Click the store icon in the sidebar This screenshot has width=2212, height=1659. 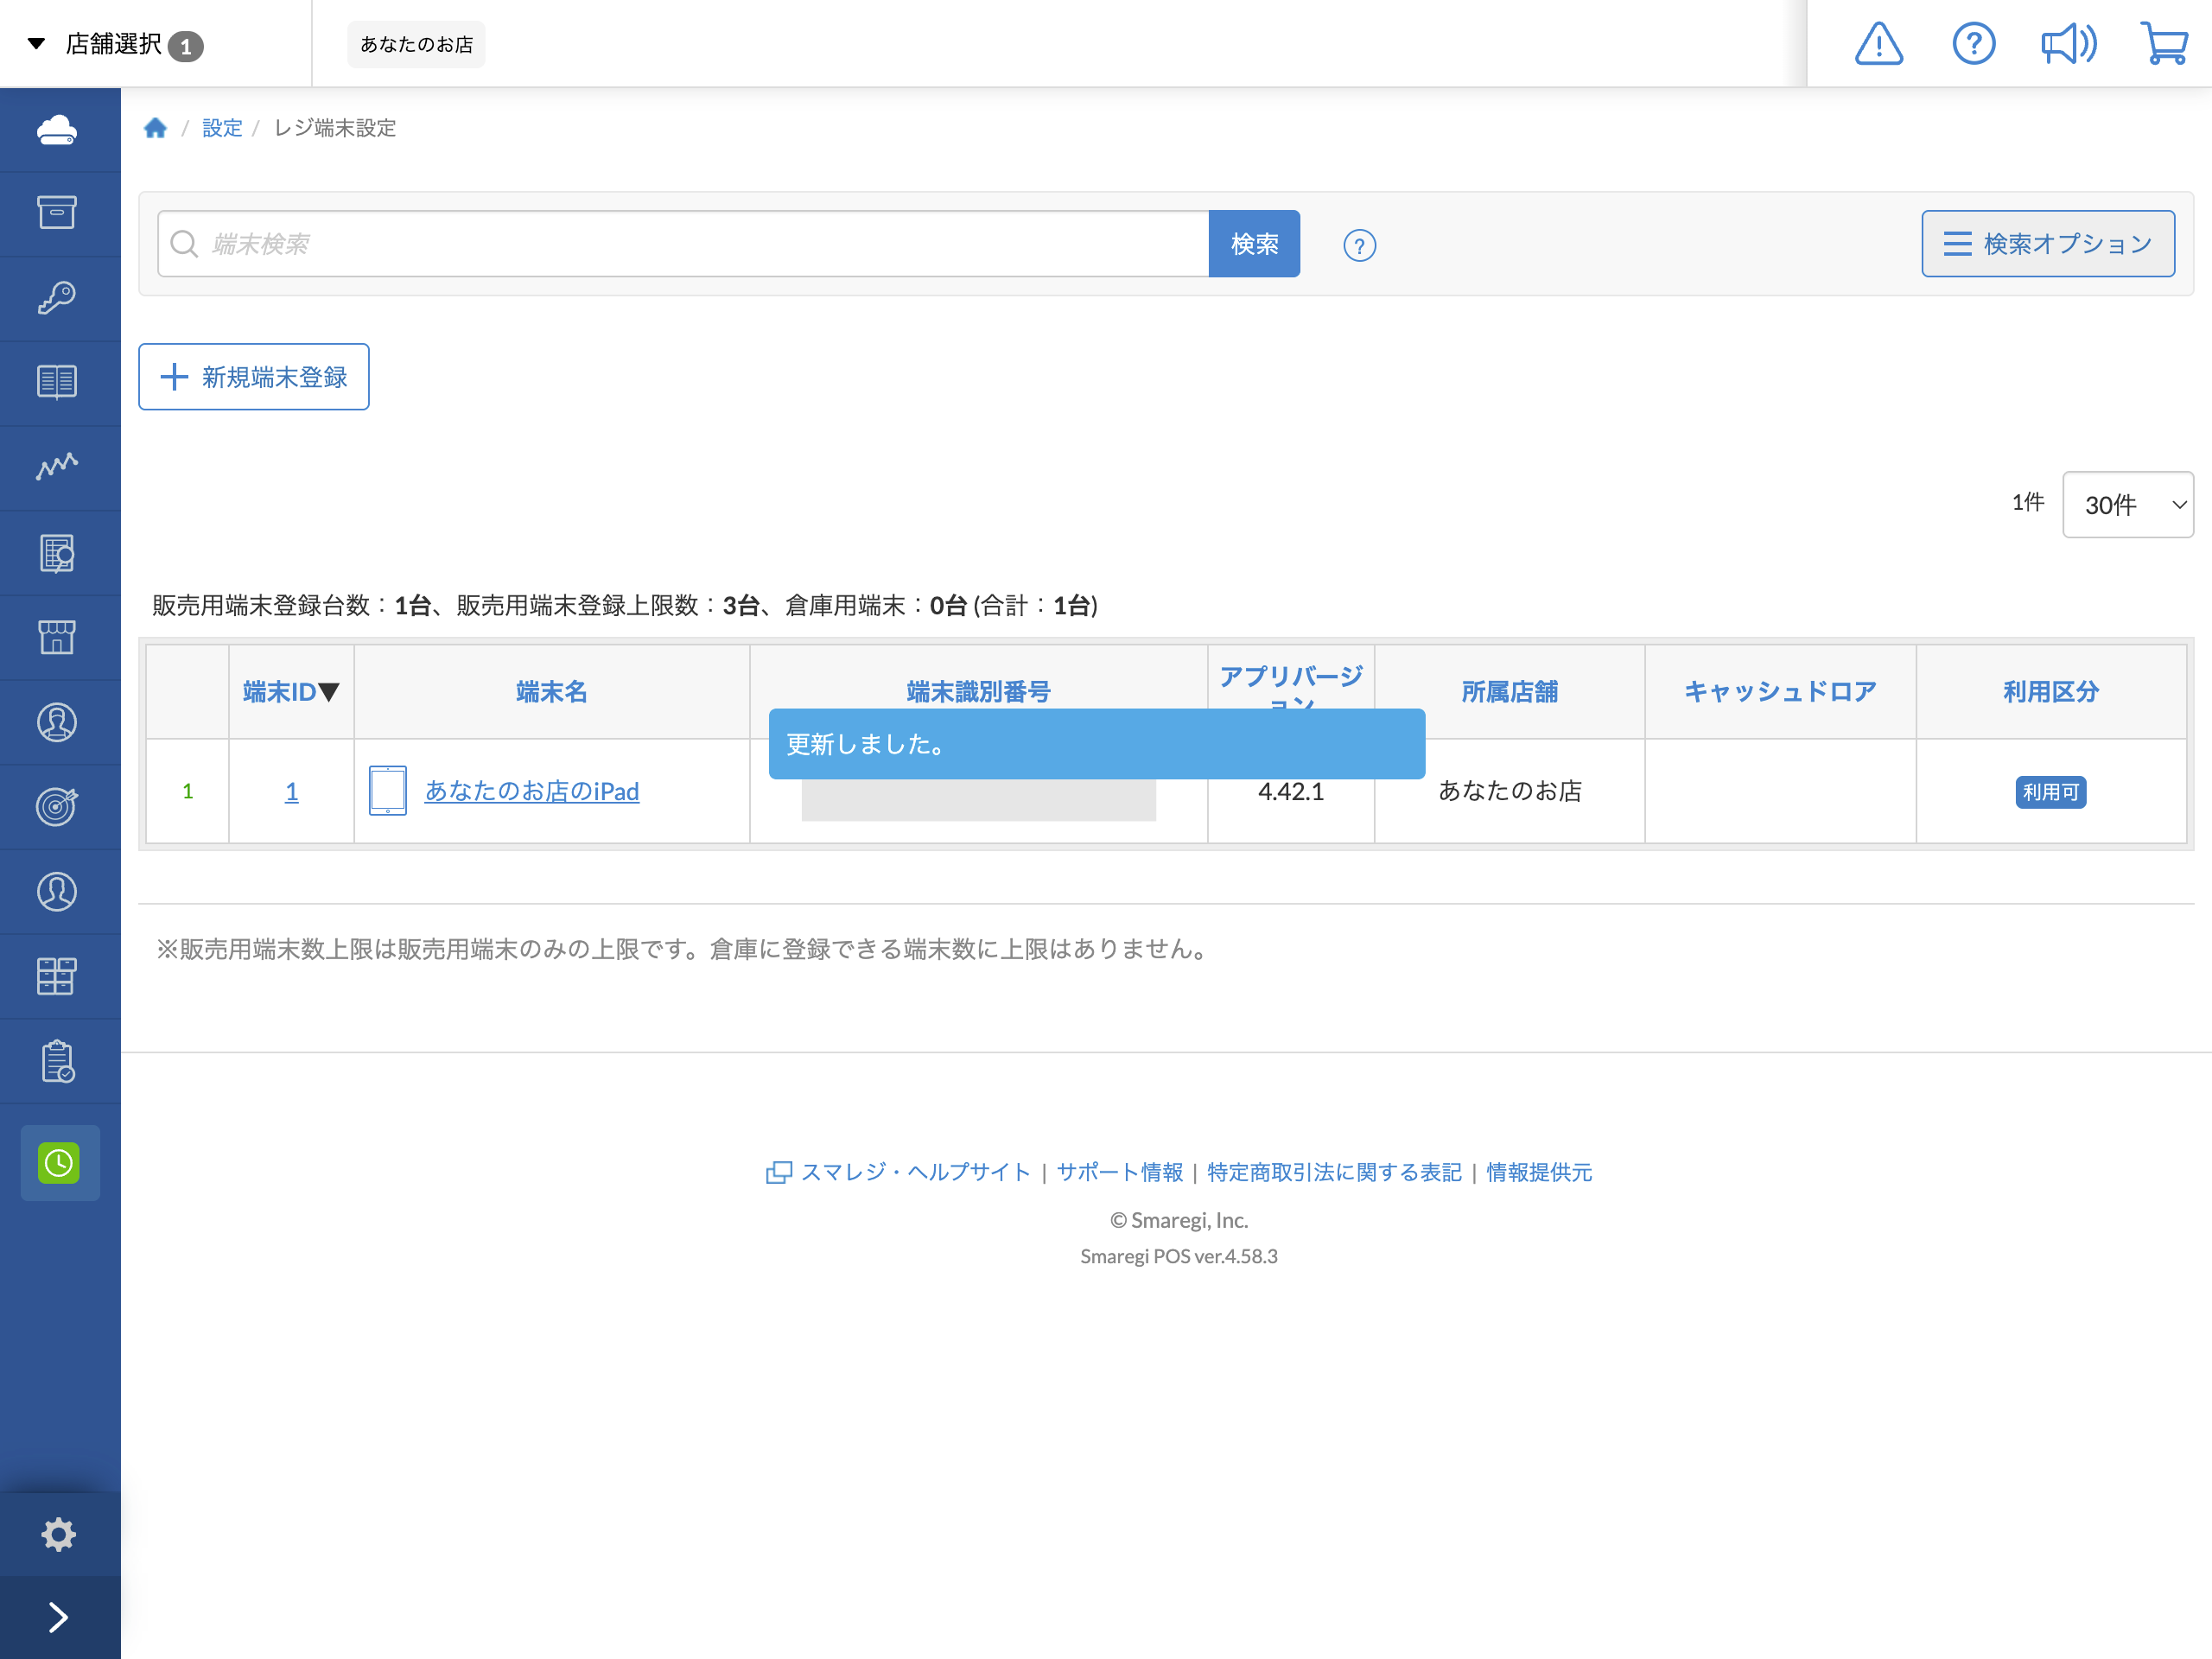(x=59, y=637)
